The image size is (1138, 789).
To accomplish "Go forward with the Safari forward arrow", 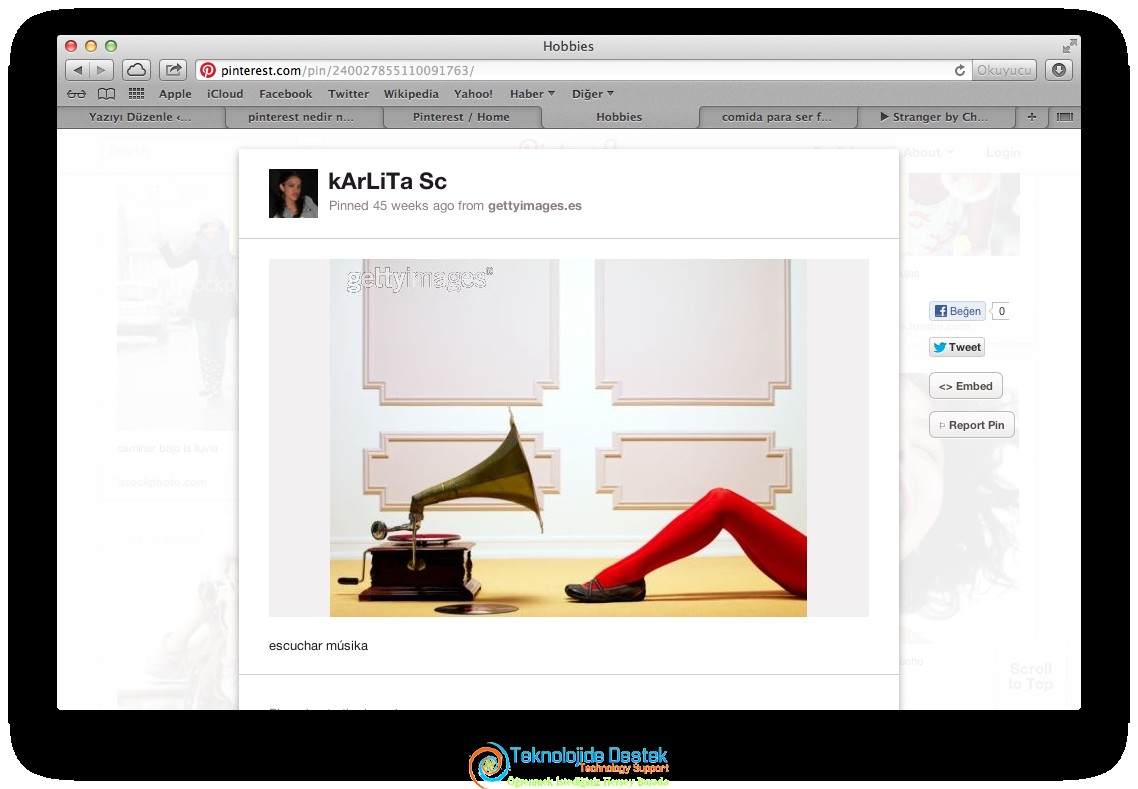I will point(101,70).
